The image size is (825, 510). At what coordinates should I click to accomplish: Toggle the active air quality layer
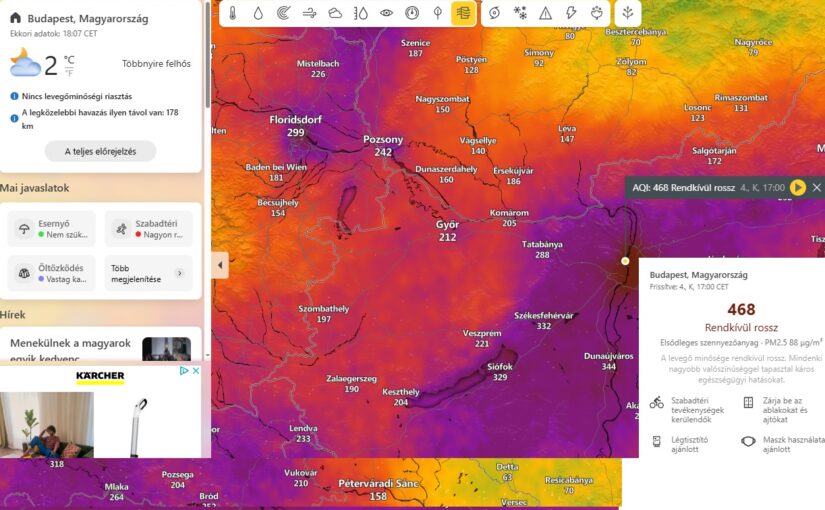[462, 13]
